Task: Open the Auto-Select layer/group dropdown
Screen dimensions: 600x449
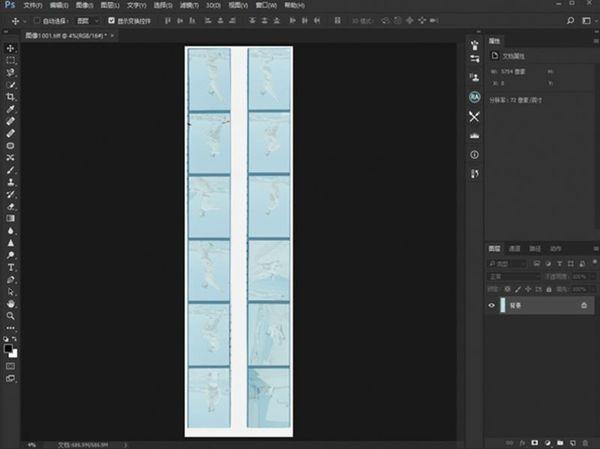Action: click(88, 21)
